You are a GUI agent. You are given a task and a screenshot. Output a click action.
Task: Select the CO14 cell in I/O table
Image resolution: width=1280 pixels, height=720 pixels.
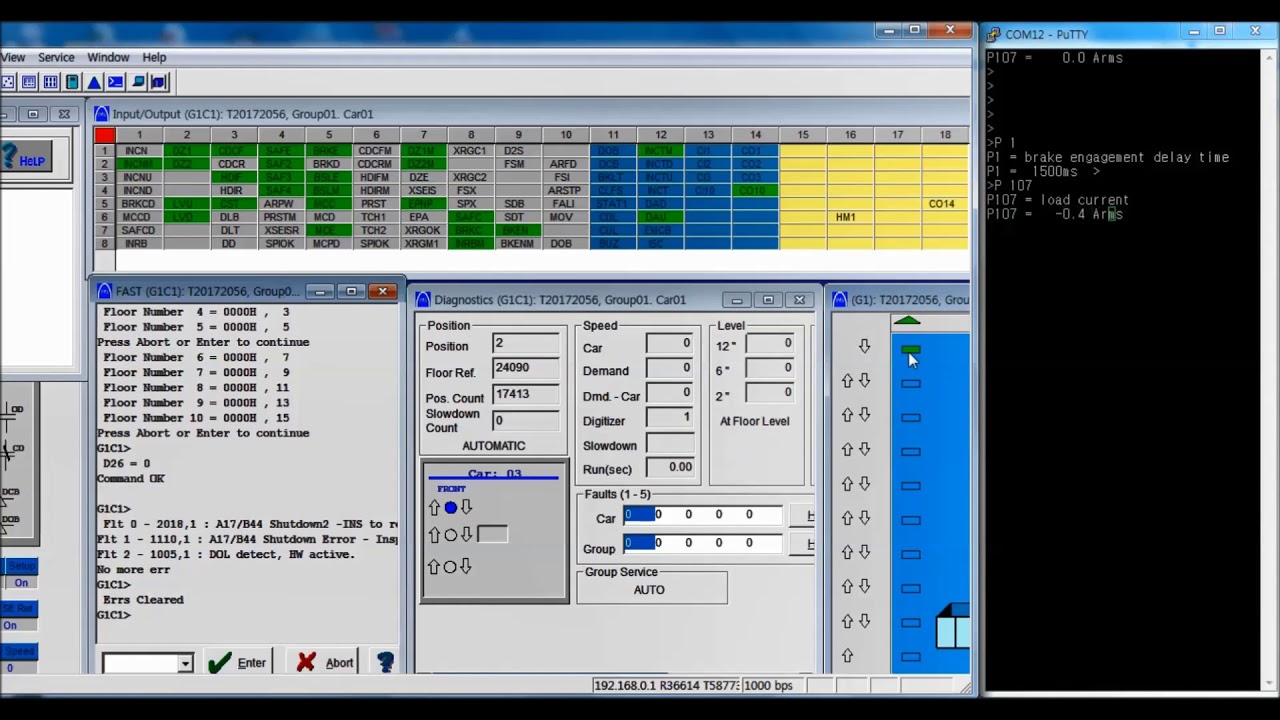click(x=941, y=204)
